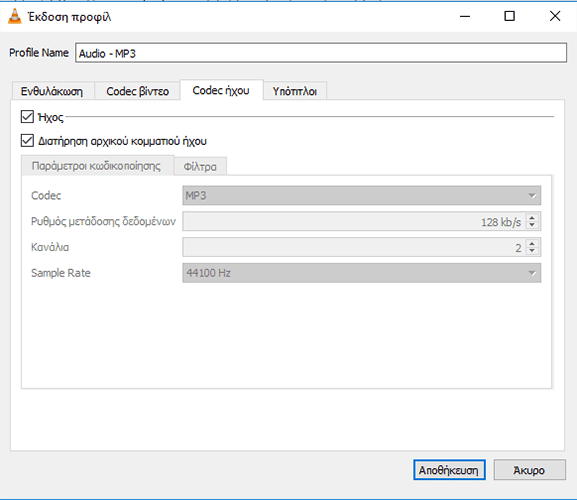Maximize the Έκδοση προφίλ window
Viewport: 577px width, 500px height.
coord(509,16)
